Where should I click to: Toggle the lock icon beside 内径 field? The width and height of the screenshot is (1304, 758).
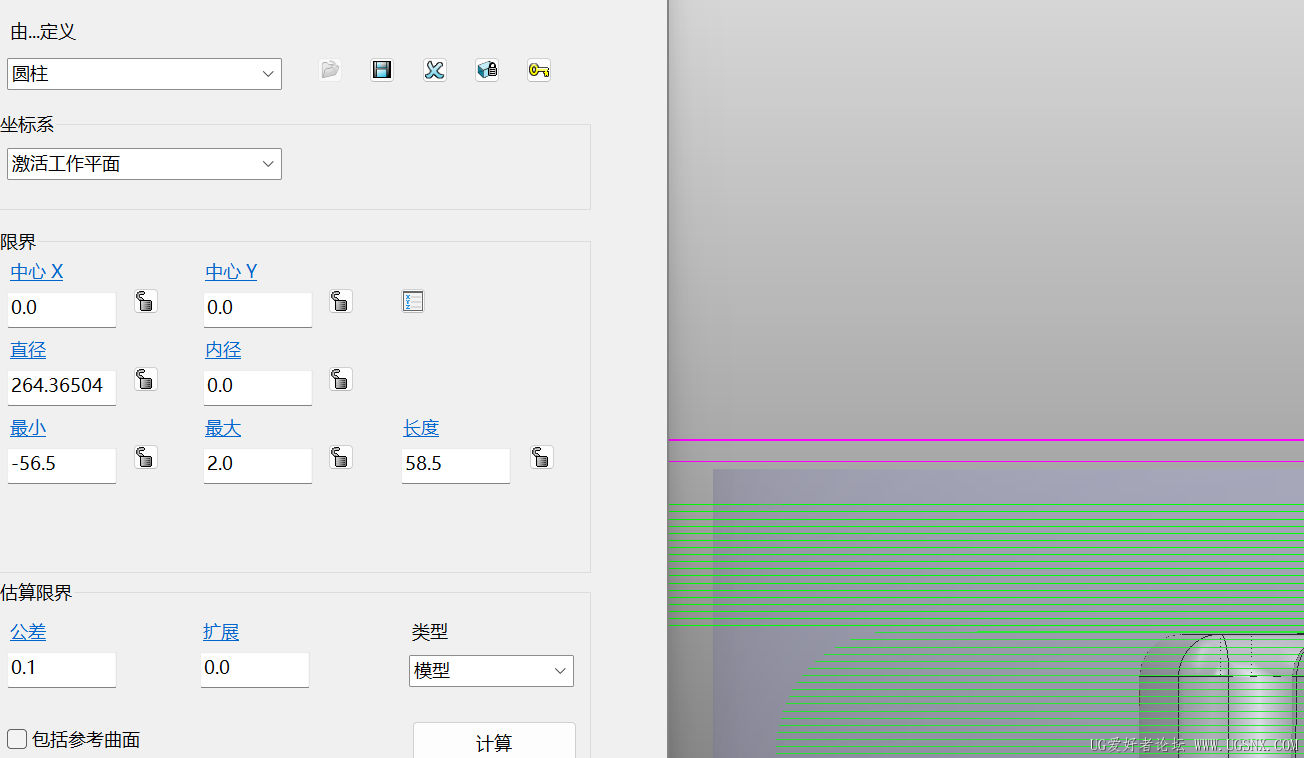pos(341,379)
